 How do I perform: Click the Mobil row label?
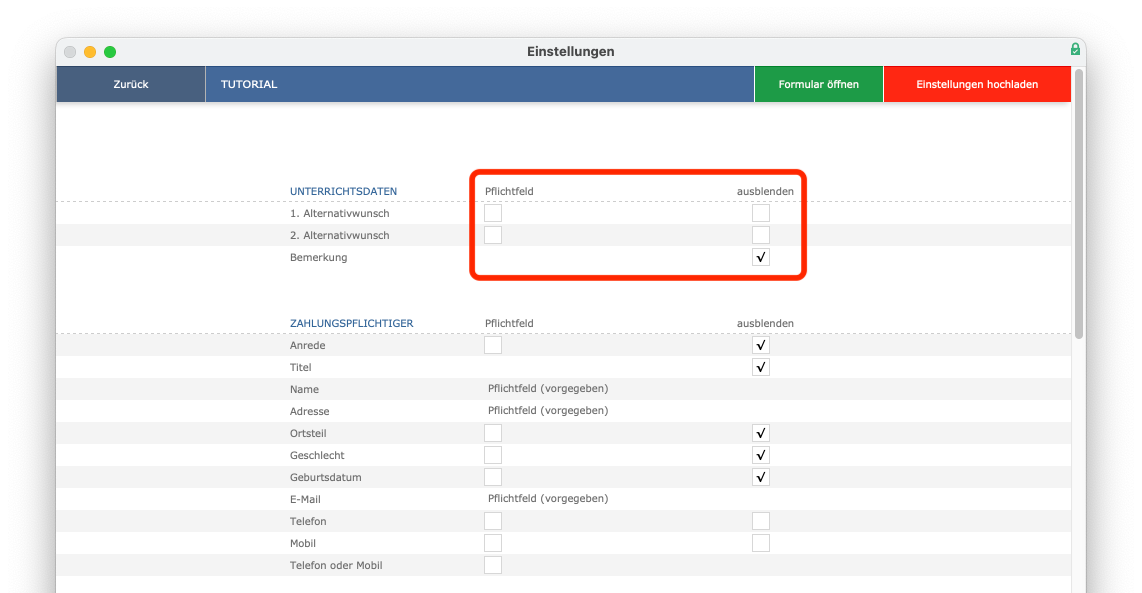tap(303, 543)
